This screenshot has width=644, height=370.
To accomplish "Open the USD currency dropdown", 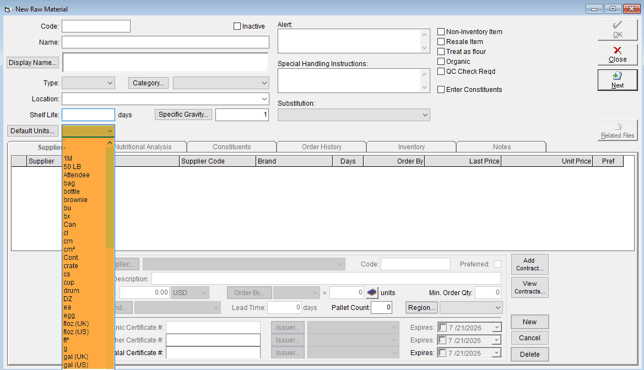I will (204, 293).
